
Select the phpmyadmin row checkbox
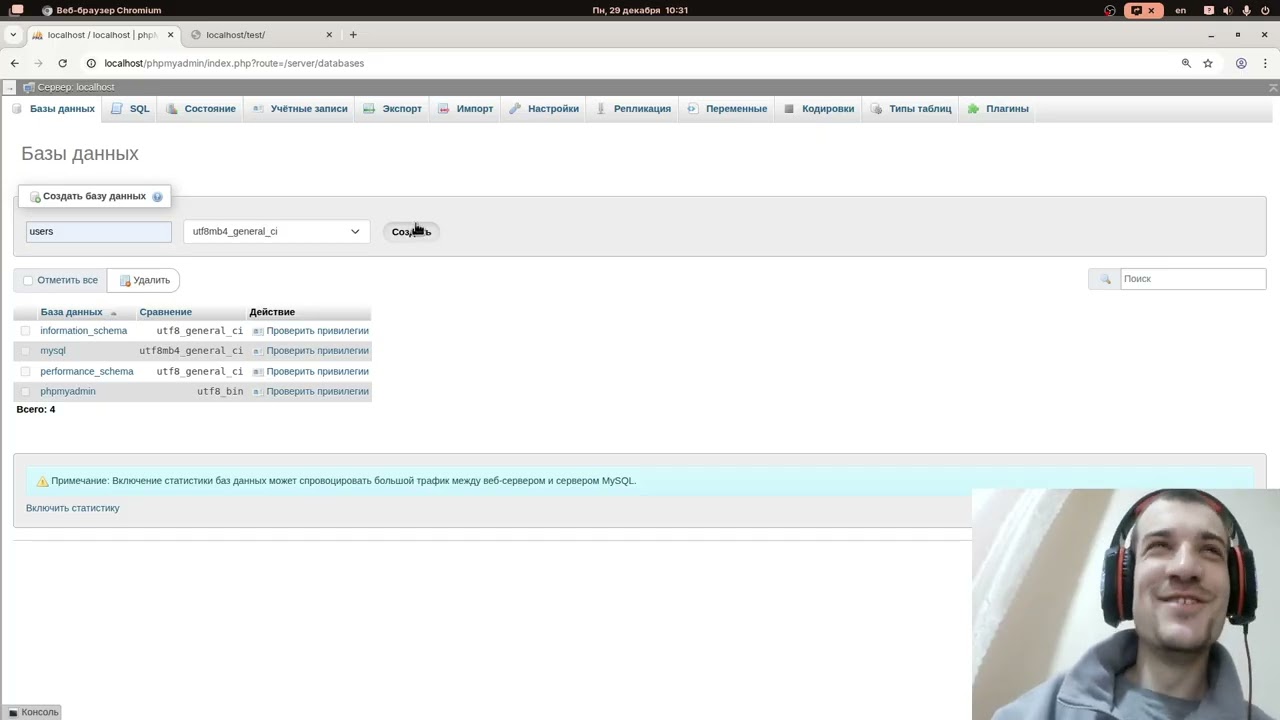[25, 392]
